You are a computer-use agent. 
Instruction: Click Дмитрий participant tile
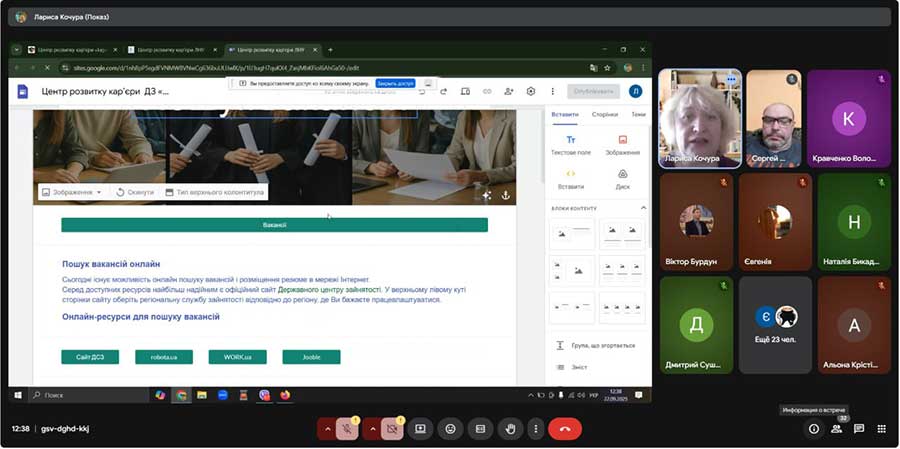pos(696,325)
